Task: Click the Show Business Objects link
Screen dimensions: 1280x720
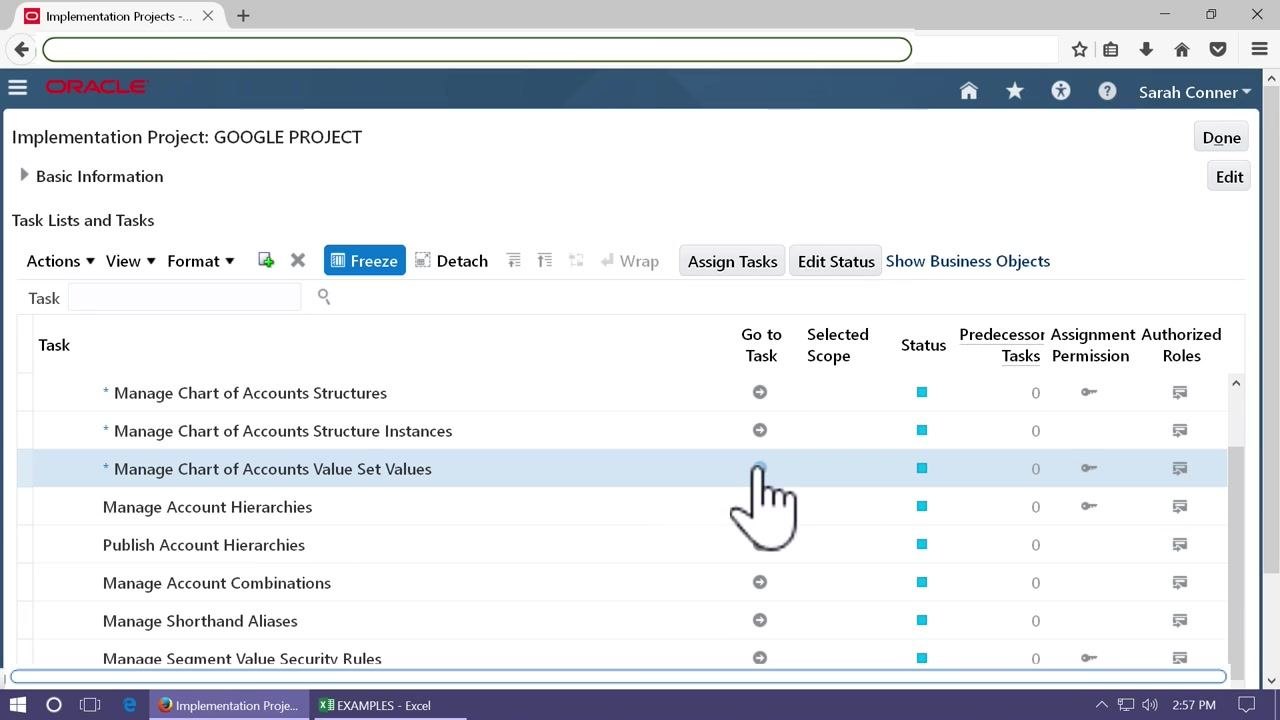Action: (967, 260)
